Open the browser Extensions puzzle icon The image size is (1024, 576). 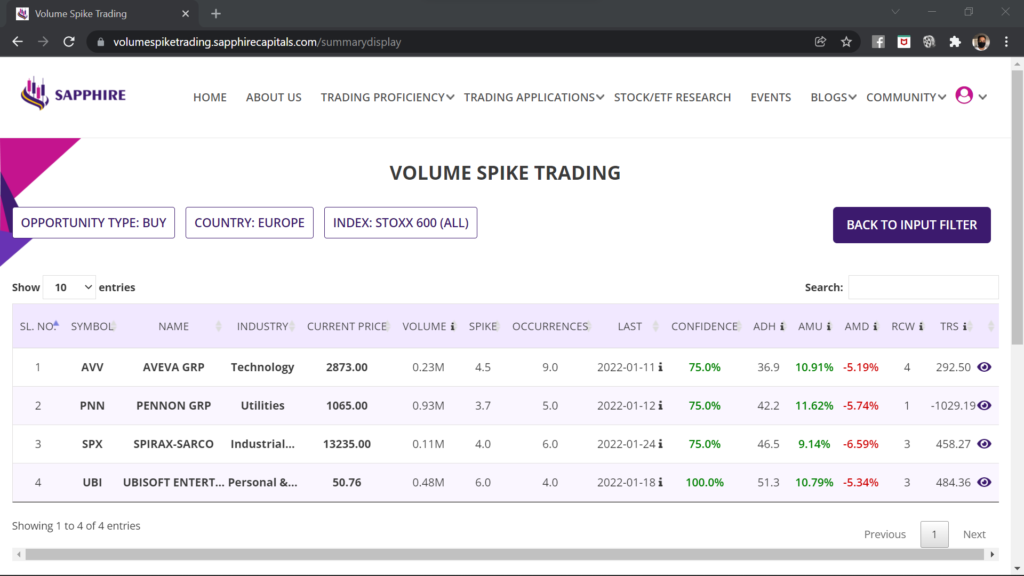tap(954, 42)
